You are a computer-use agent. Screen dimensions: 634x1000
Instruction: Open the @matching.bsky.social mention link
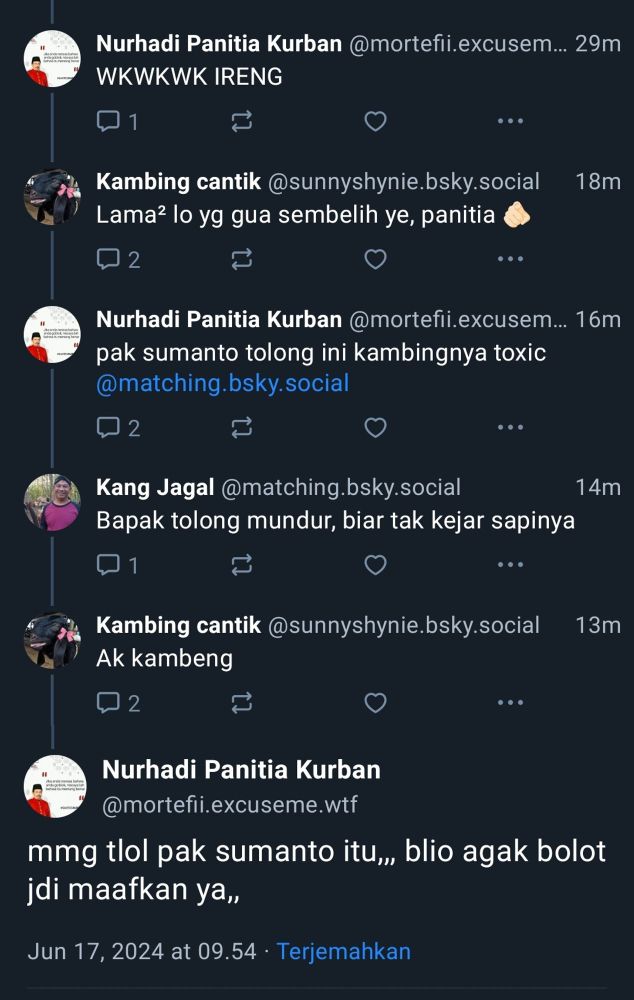point(223,383)
